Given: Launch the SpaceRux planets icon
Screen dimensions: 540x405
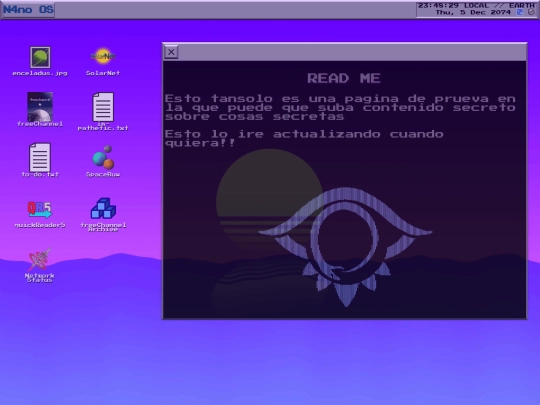Looking at the screenshot, I should click(x=103, y=157).
